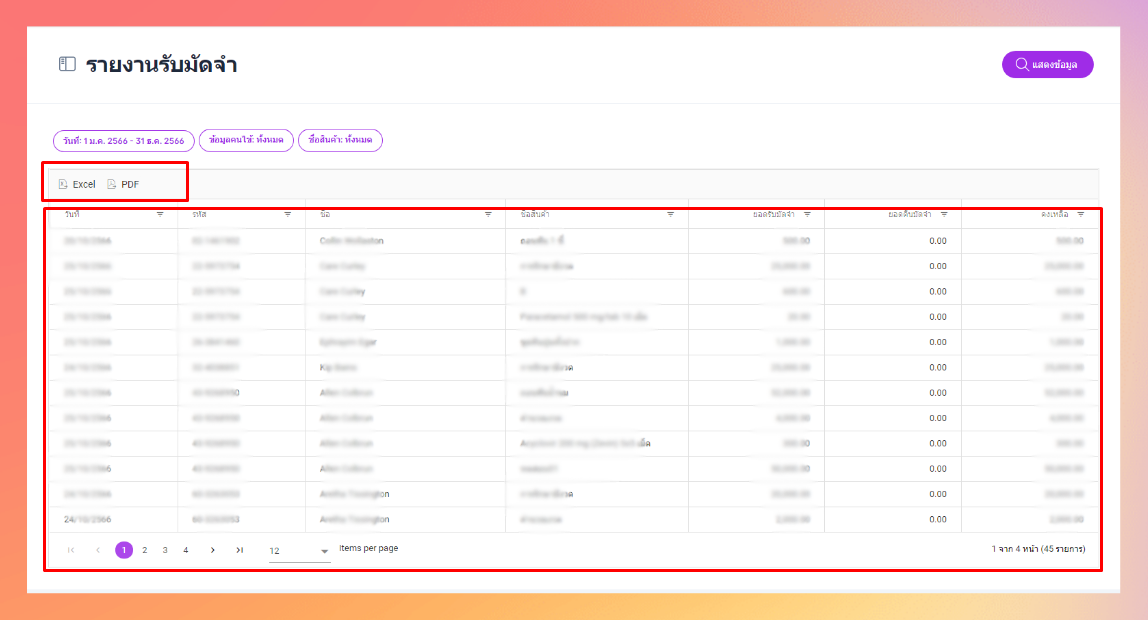Go to page 3
This screenshot has width=1148, height=620.
click(165, 550)
